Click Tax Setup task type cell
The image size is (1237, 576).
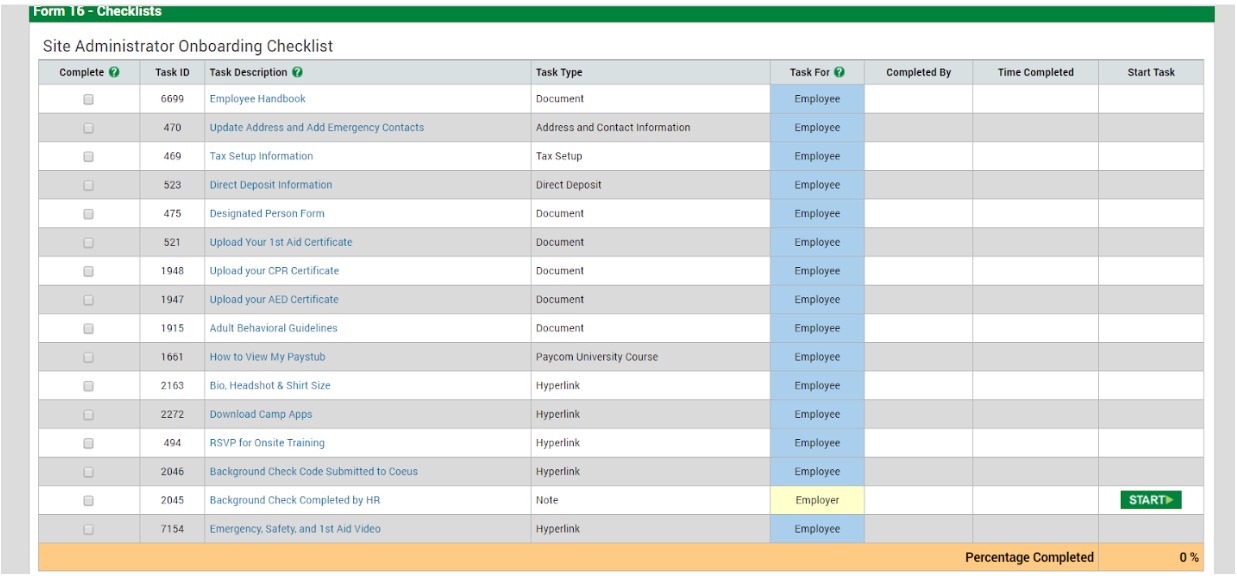pos(650,156)
